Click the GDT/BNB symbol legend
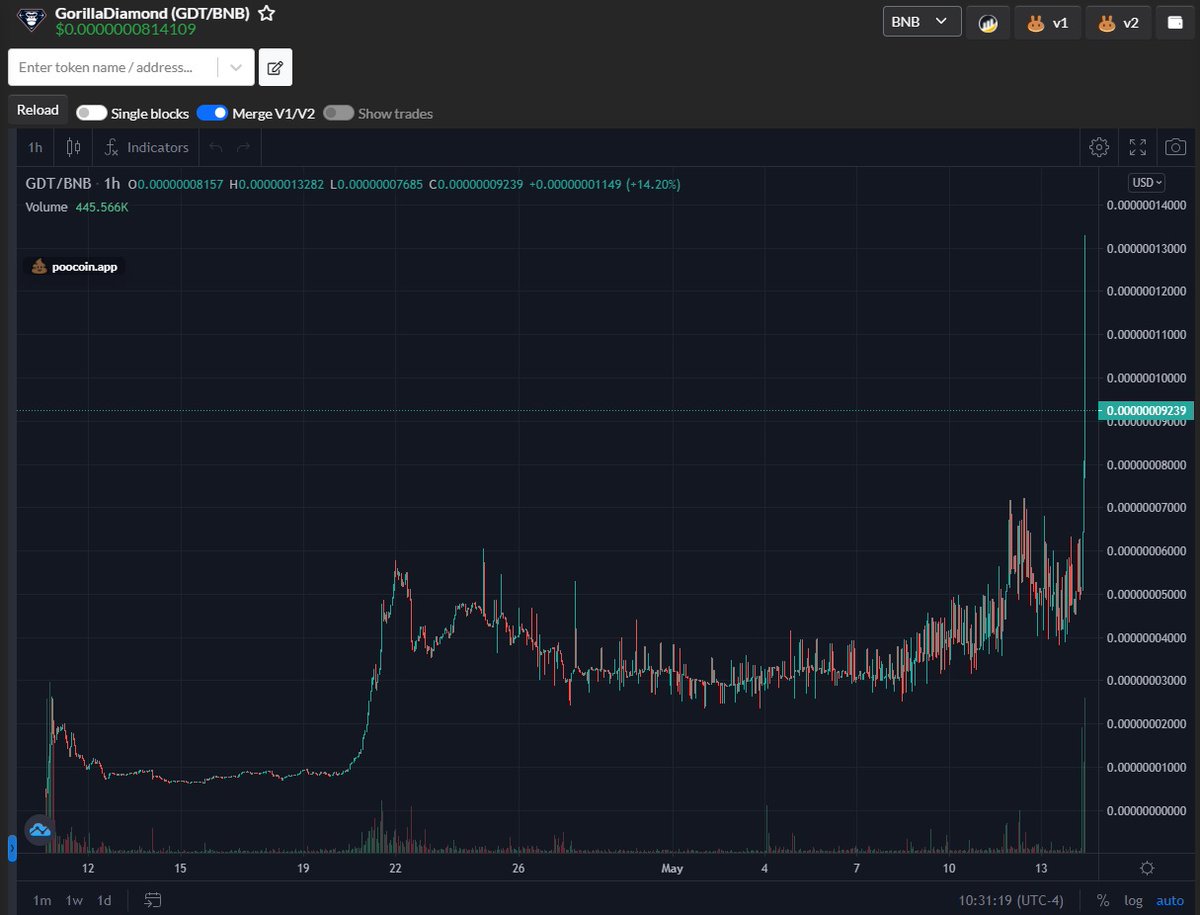1200x915 pixels. pyautogui.click(x=58, y=184)
